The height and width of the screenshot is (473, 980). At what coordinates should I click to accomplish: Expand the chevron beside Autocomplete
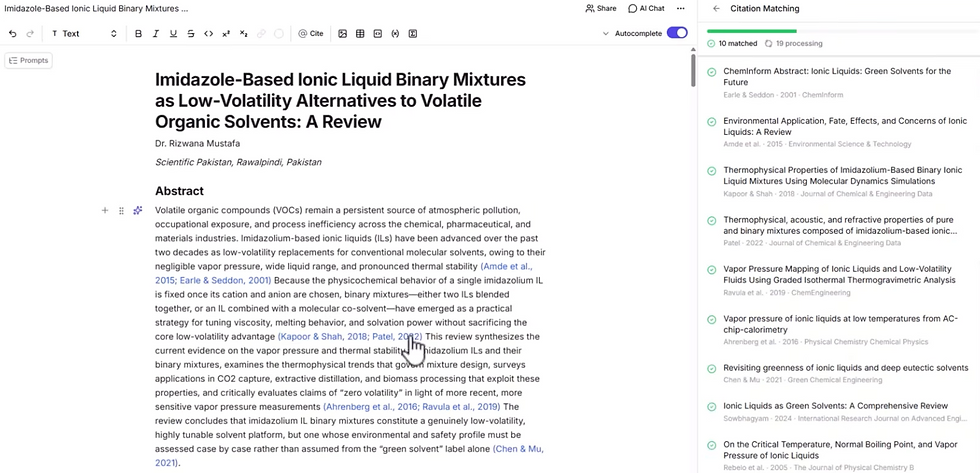tap(605, 34)
